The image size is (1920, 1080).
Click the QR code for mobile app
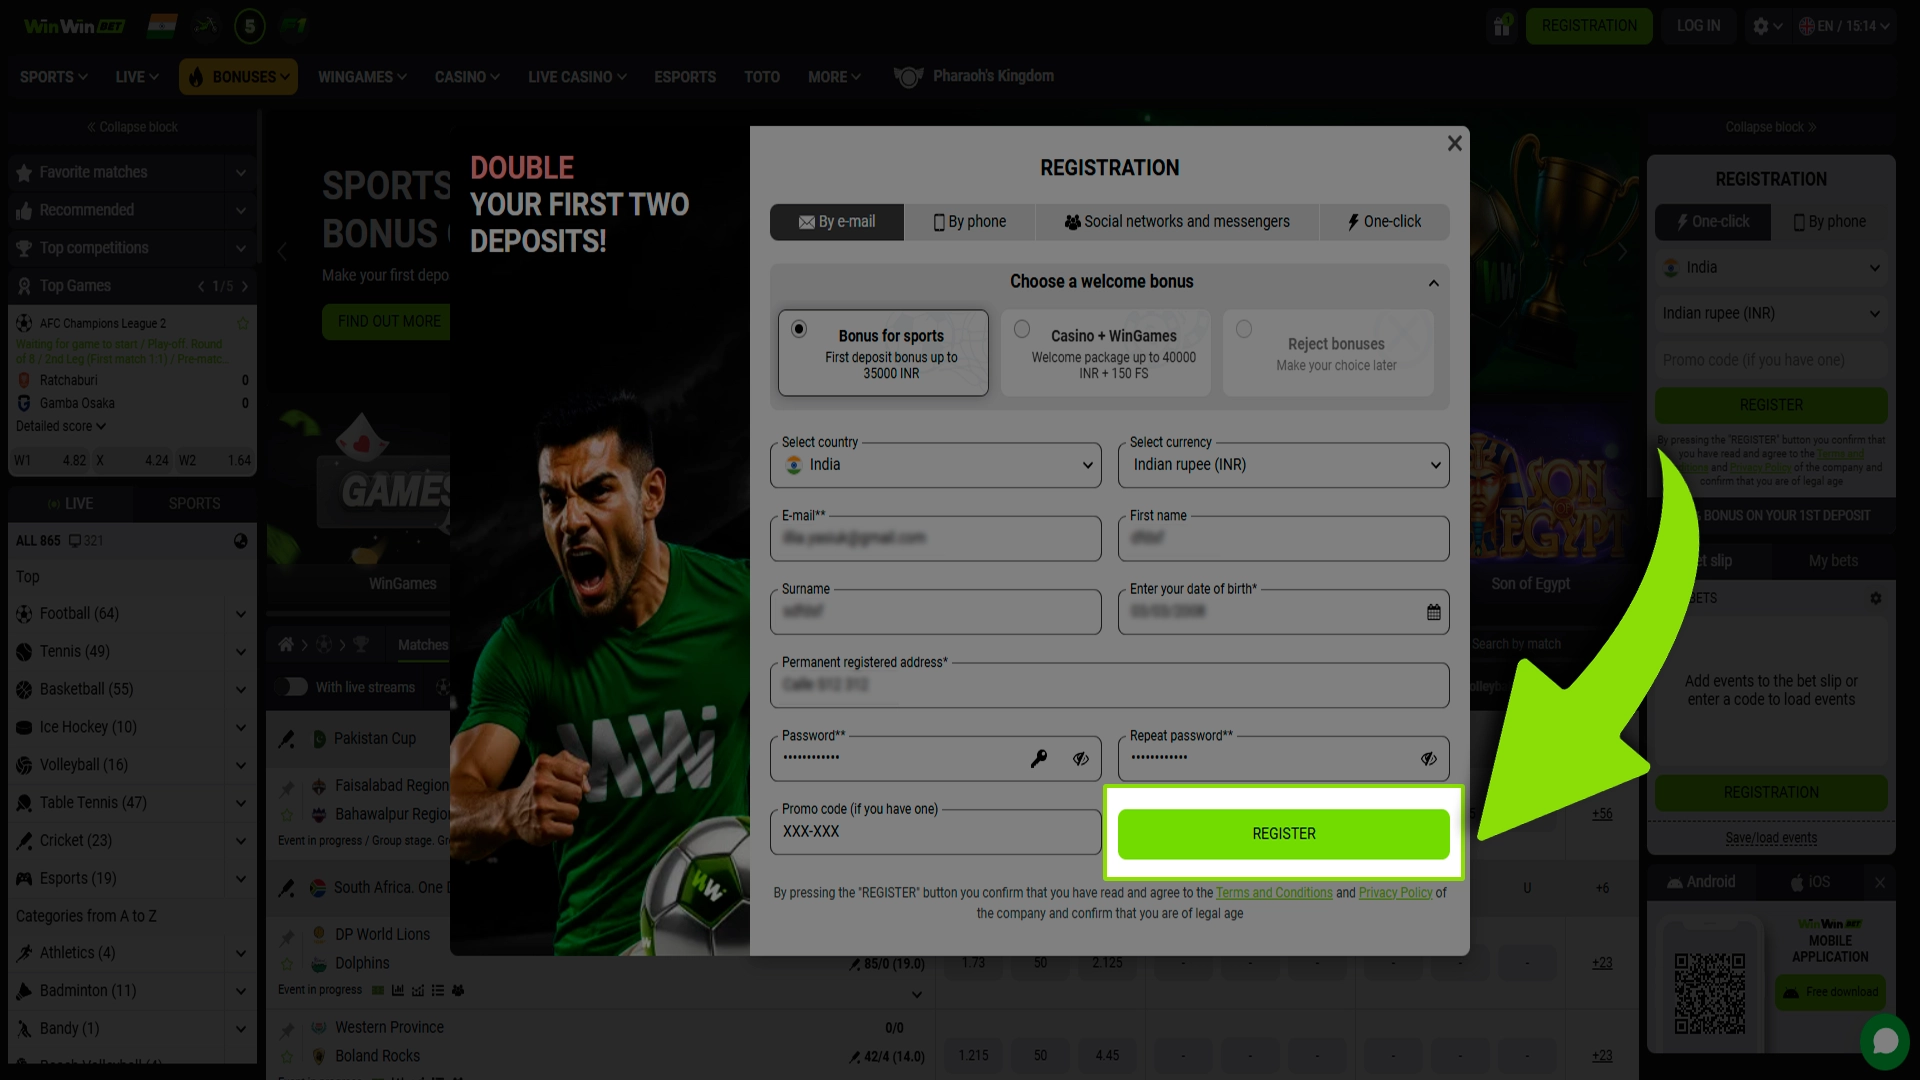pos(1710,993)
